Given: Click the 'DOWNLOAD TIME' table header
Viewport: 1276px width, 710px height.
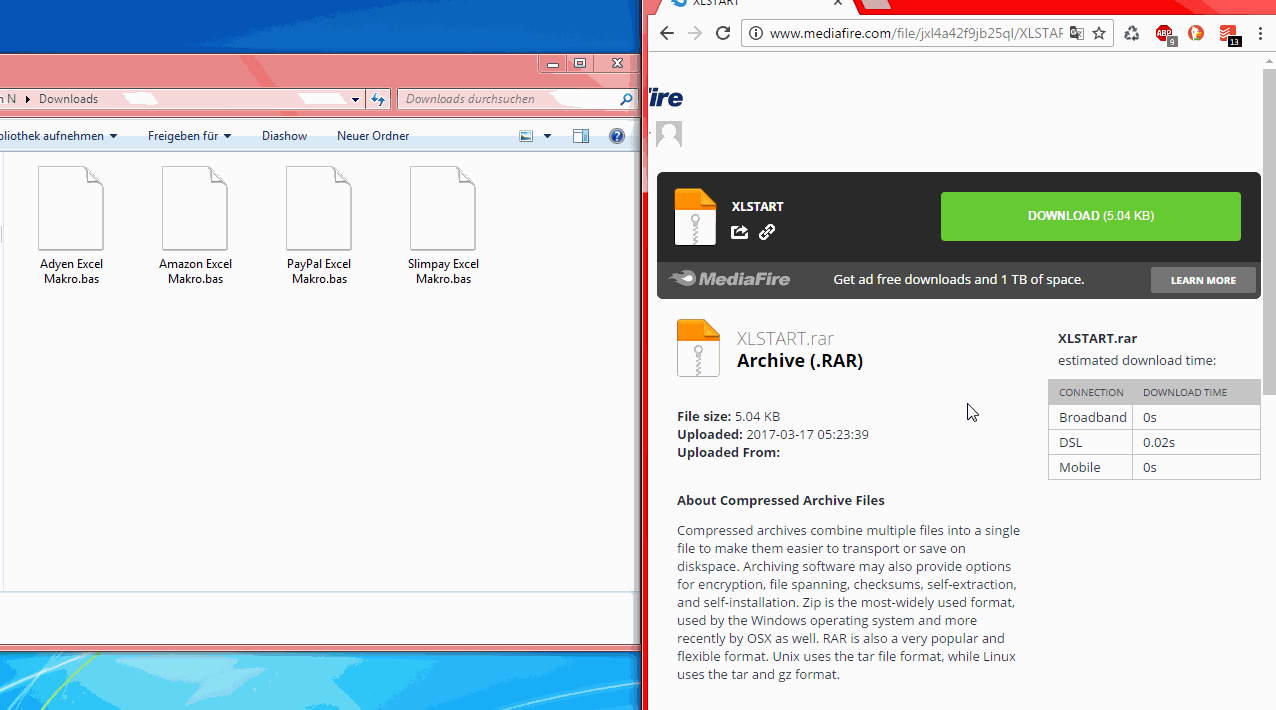Looking at the screenshot, I should pyautogui.click(x=1196, y=392).
